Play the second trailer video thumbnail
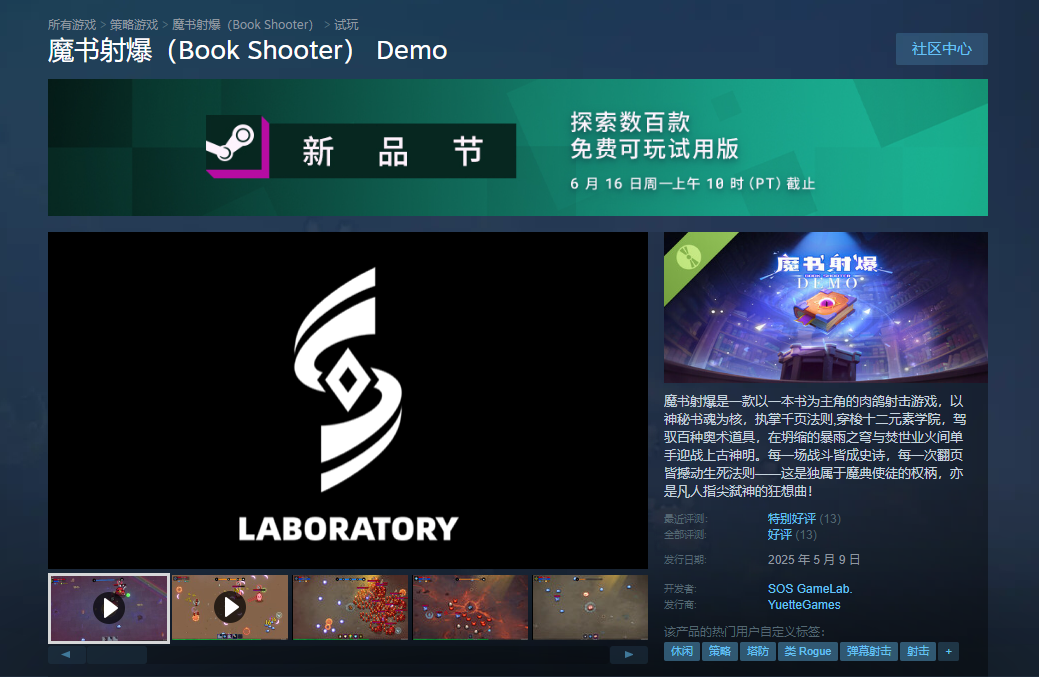This screenshot has width=1039, height=677. [x=230, y=607]
